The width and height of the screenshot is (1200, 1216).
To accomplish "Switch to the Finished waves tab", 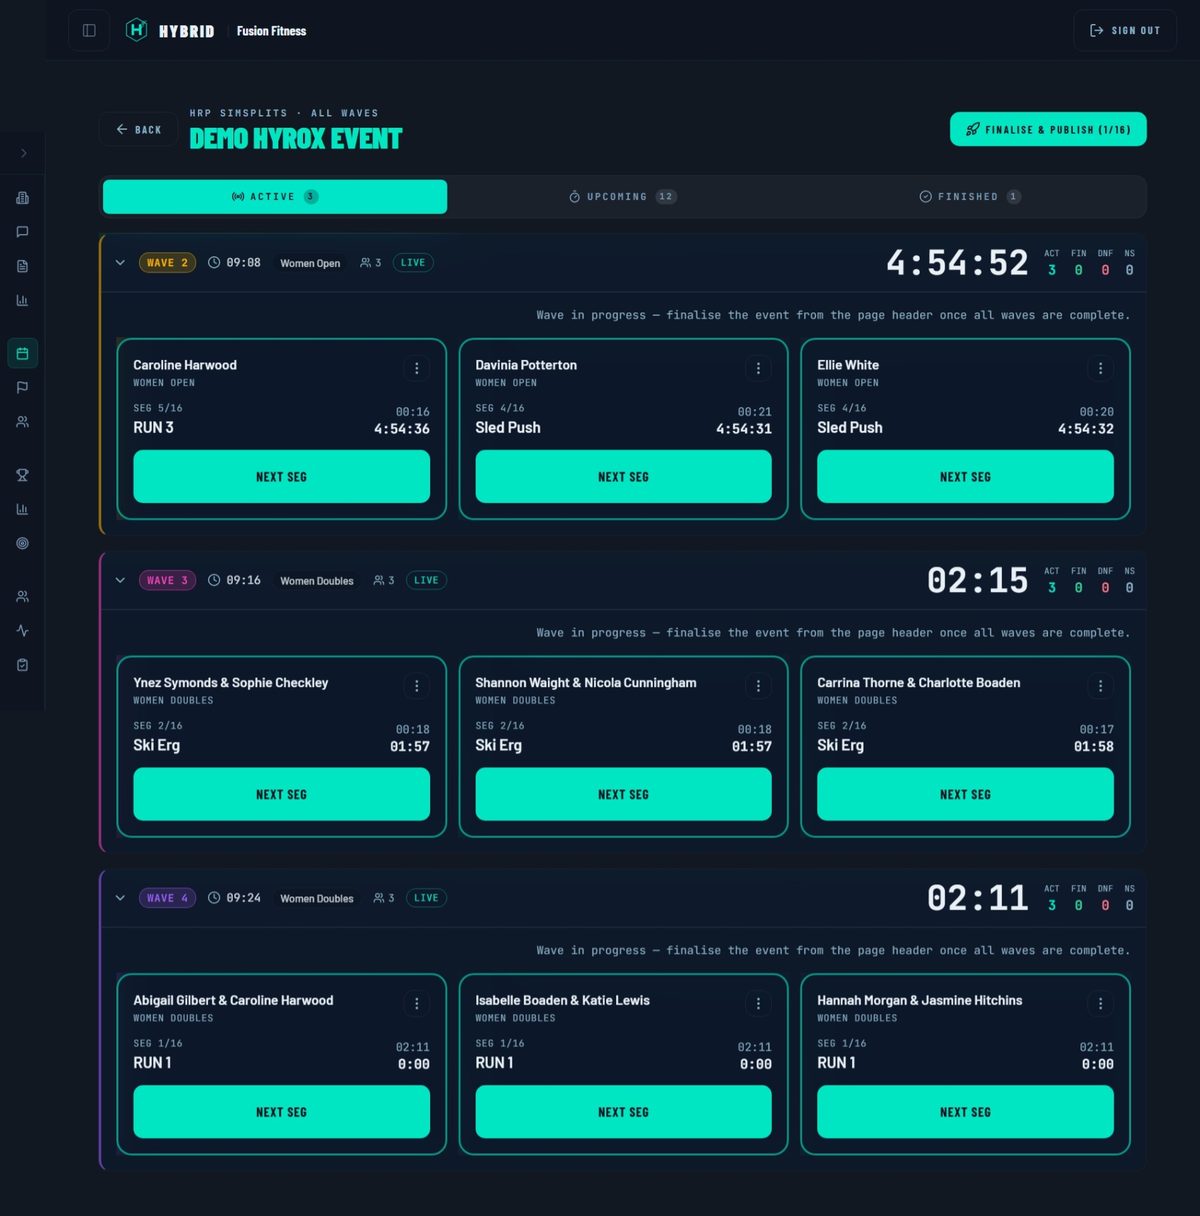I will [970, 197].
